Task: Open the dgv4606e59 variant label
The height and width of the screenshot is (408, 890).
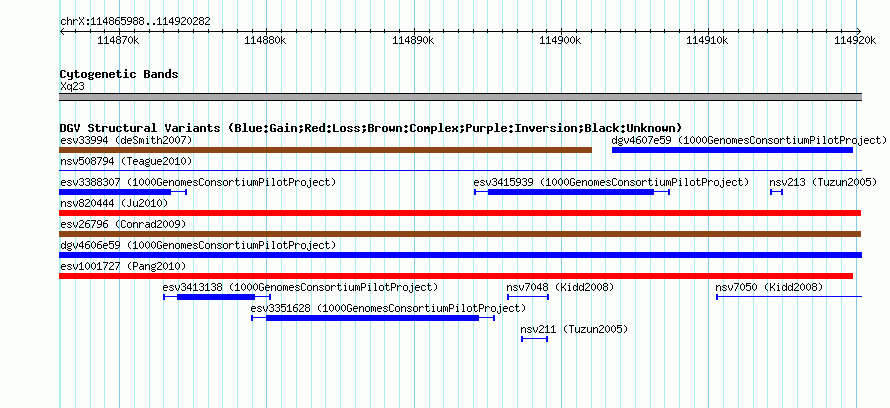Action: click(x=198, y=245)
